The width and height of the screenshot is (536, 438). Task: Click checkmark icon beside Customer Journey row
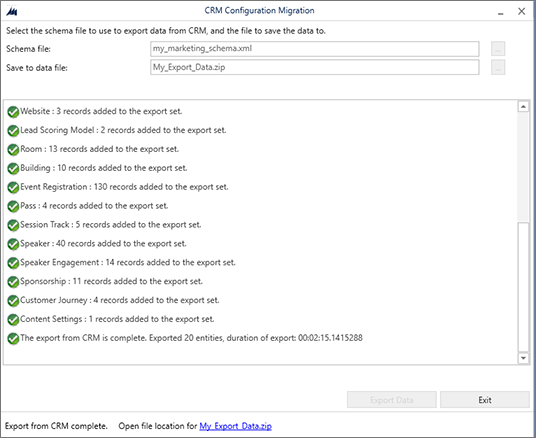(13, 301)
